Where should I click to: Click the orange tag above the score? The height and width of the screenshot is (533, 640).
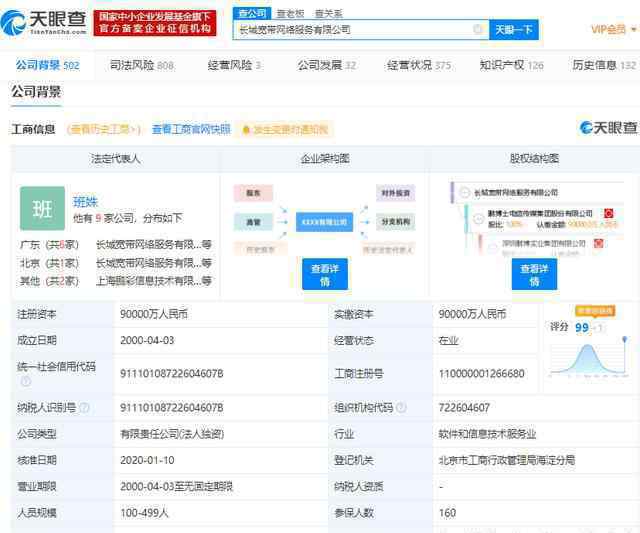pos(595,311)
